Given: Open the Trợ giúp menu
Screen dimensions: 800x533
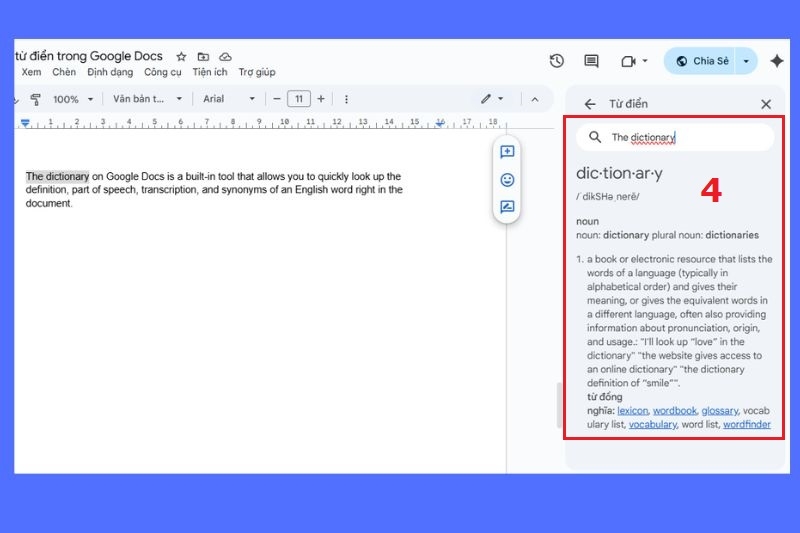Looking at the screenshot, I should pos(257,72).
